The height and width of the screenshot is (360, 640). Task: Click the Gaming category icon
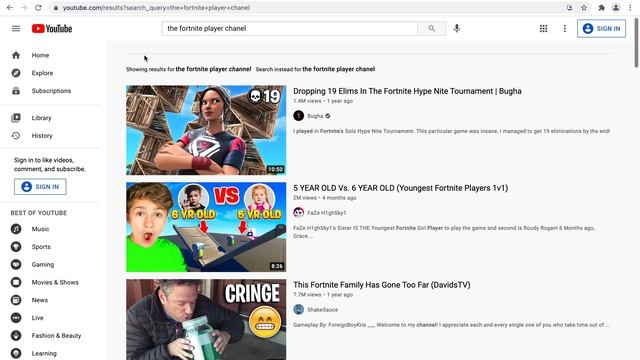coord(16,264)
